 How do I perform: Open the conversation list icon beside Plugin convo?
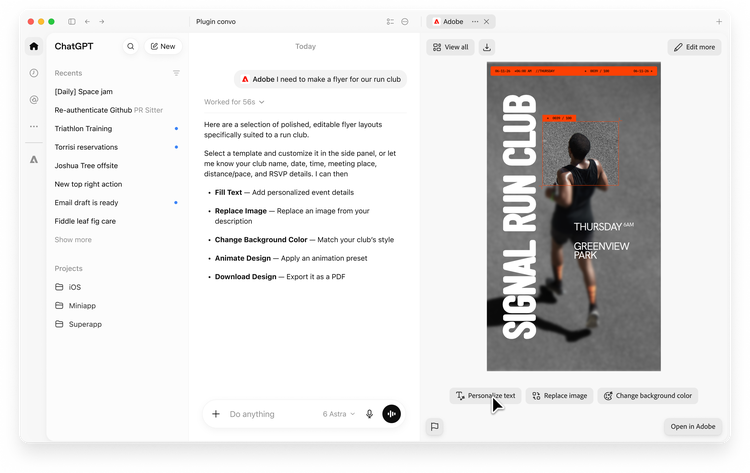(390, 22)
